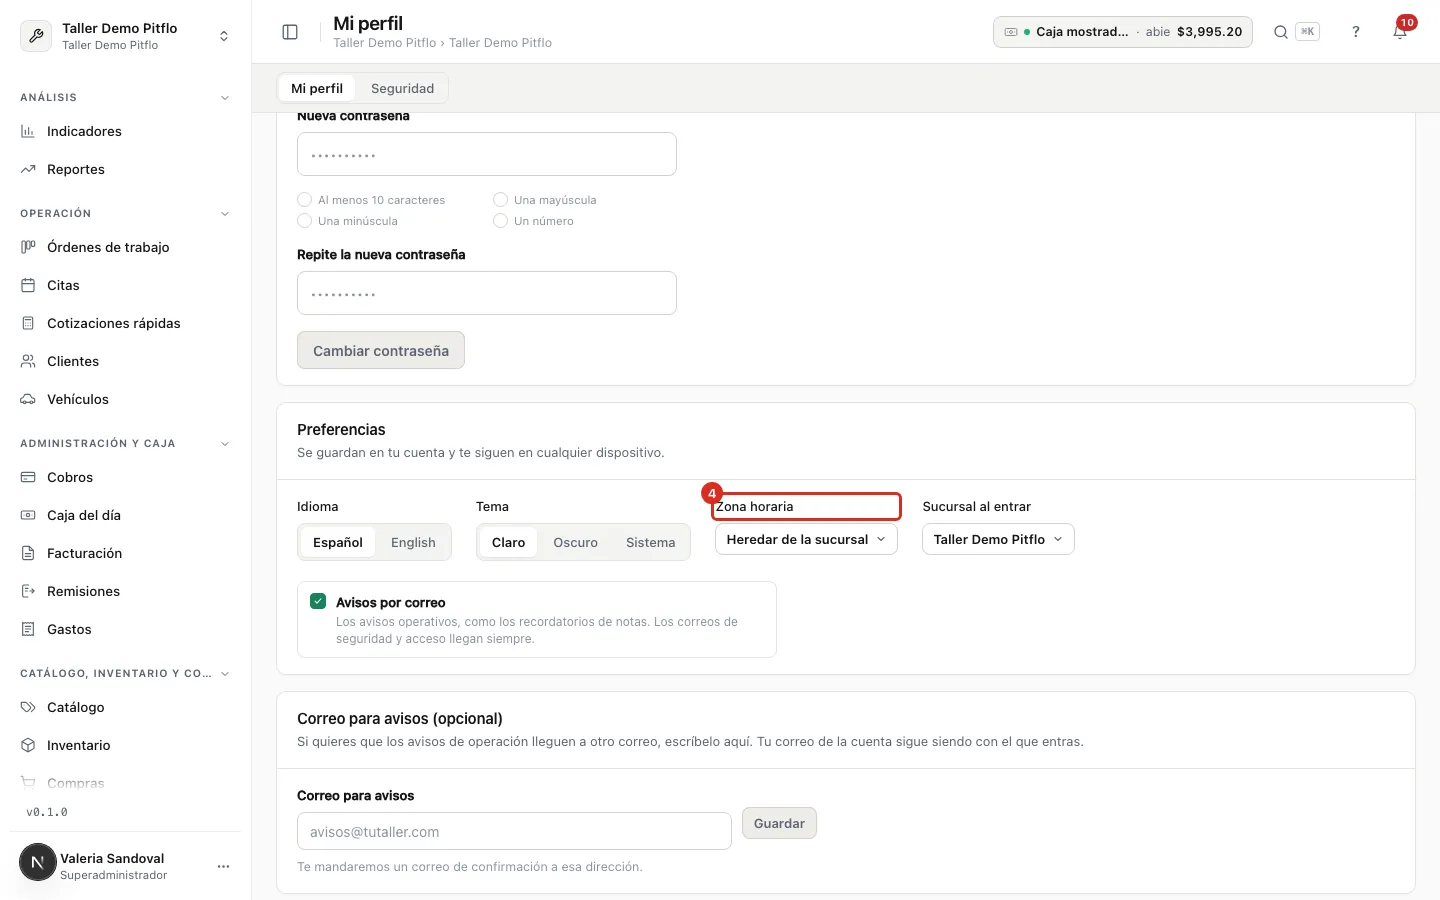Open the Taller Demo Pitflo branch dropdown
Image resolution: width=1440 pixels, height=900 pixels.
[x=998, y=539]
